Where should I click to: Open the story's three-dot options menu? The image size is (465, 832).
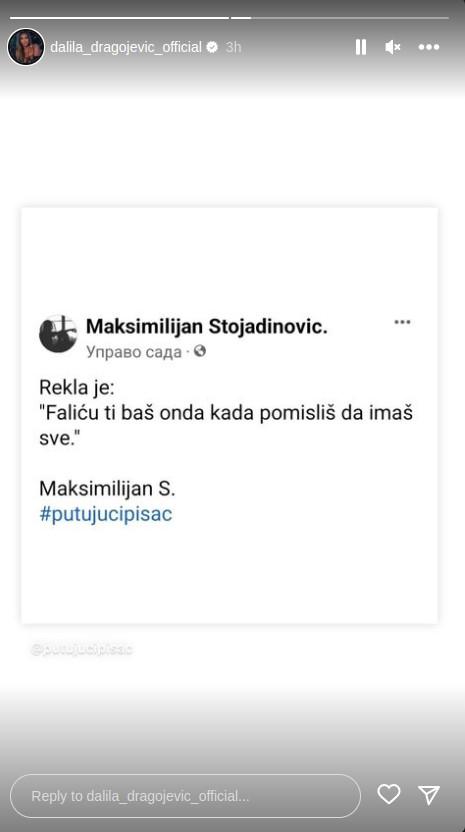click(x=429, y=47)
